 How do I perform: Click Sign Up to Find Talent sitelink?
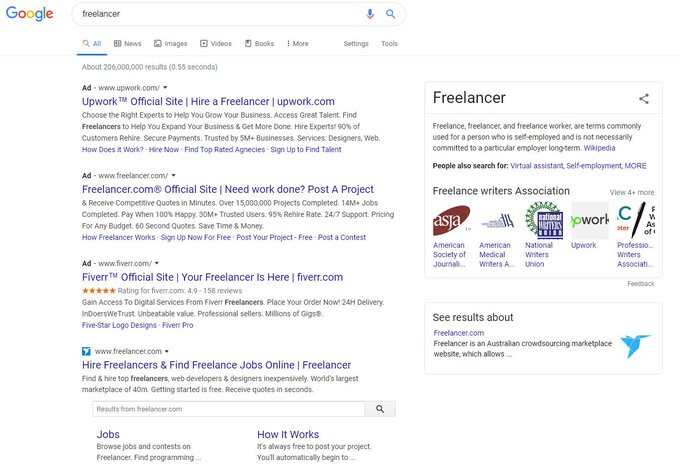click(x=306, y=150)
